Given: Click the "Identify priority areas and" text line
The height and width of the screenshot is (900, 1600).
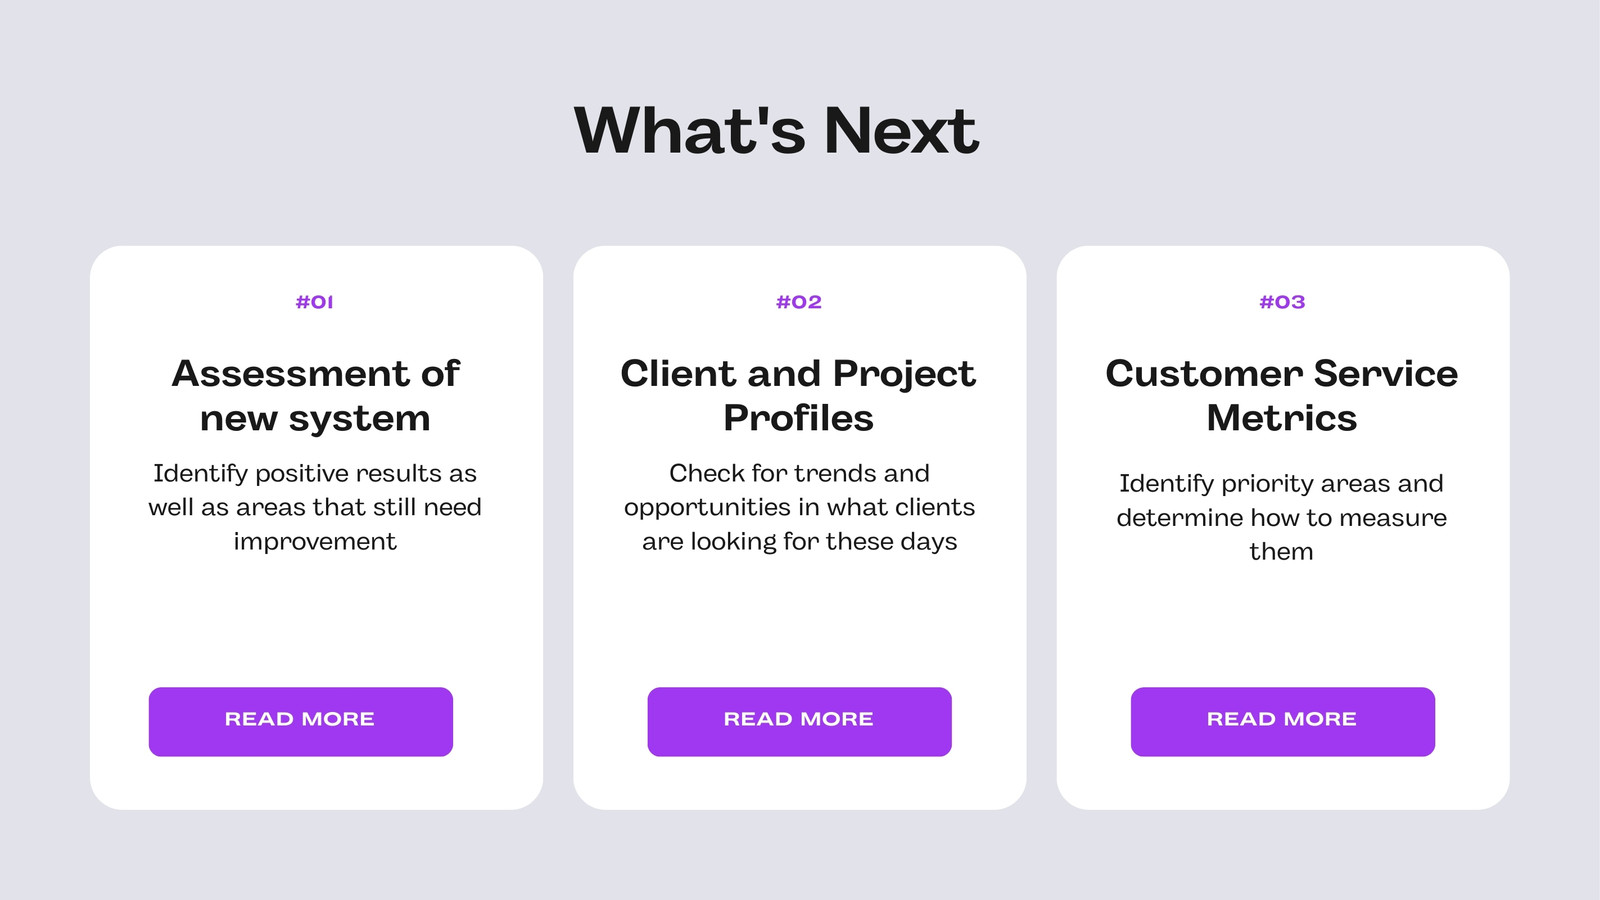Looking at the screenshot, I should tap(1281, 484).
